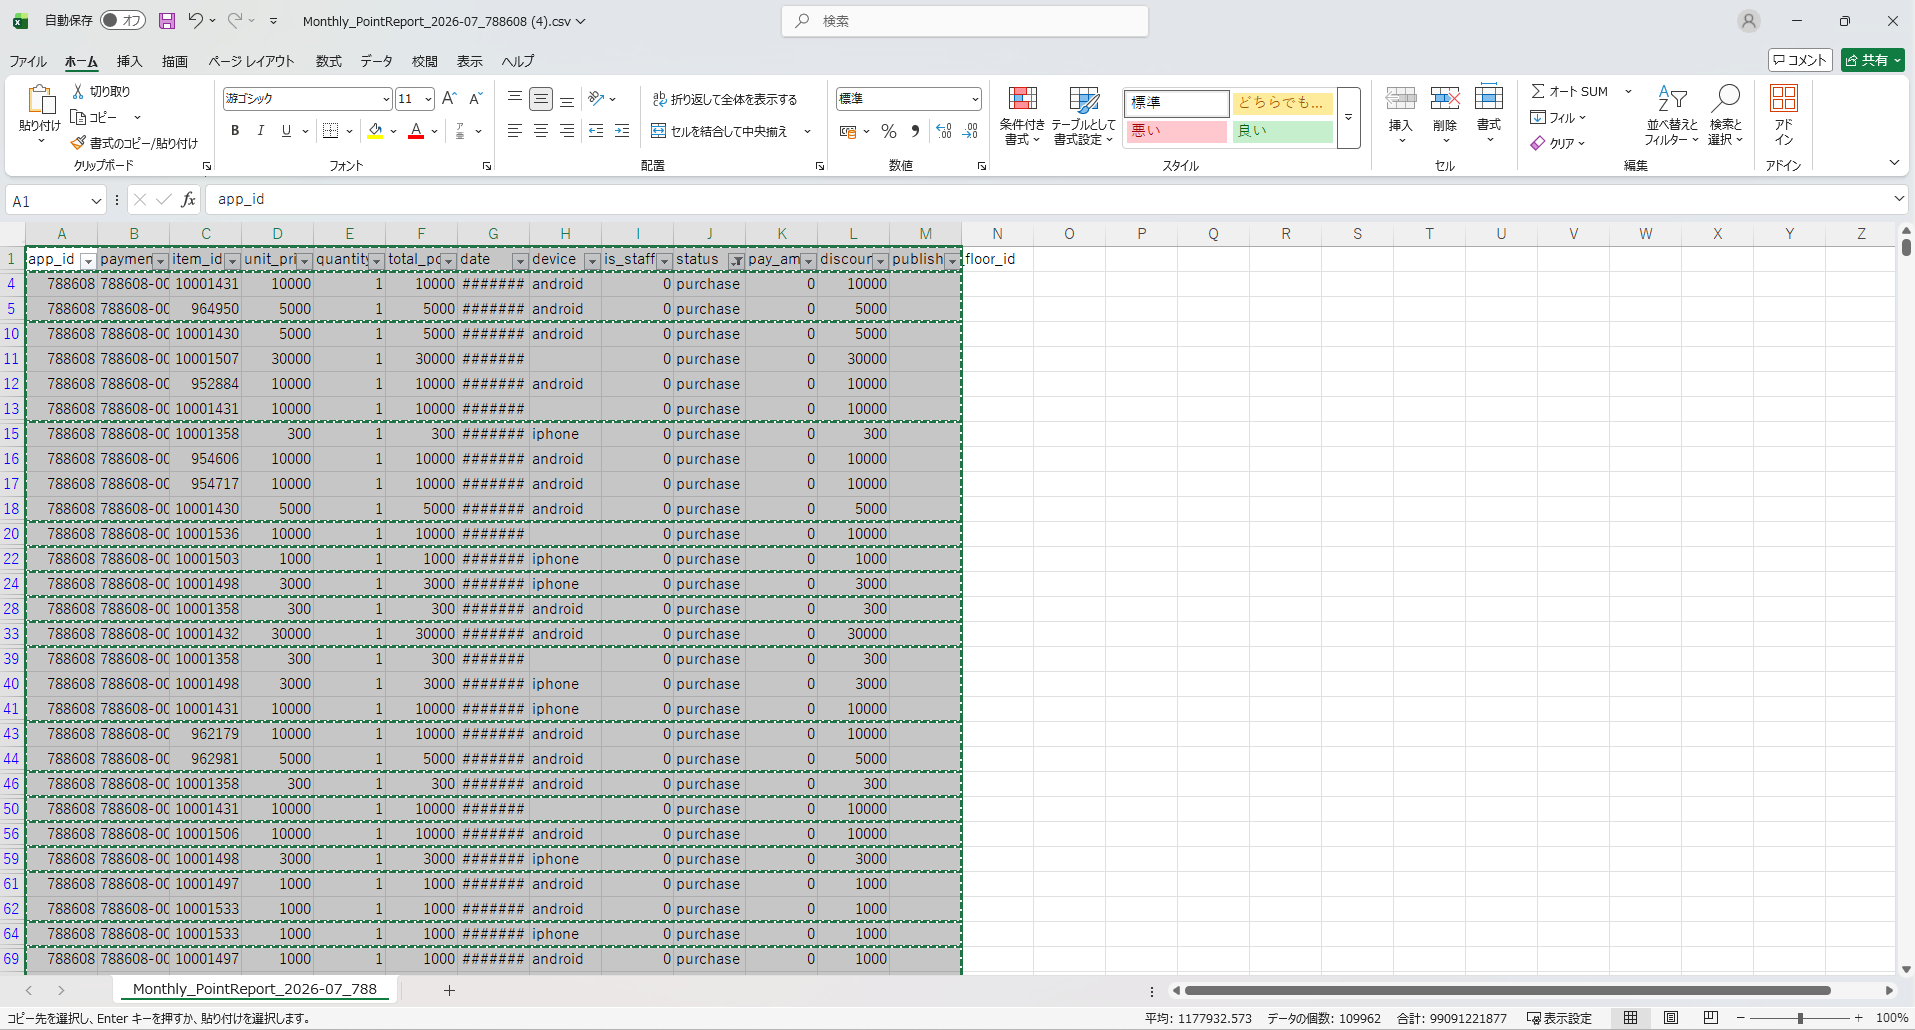
Task: Cut selection with scissors icon
Action: tap(78, 91)
